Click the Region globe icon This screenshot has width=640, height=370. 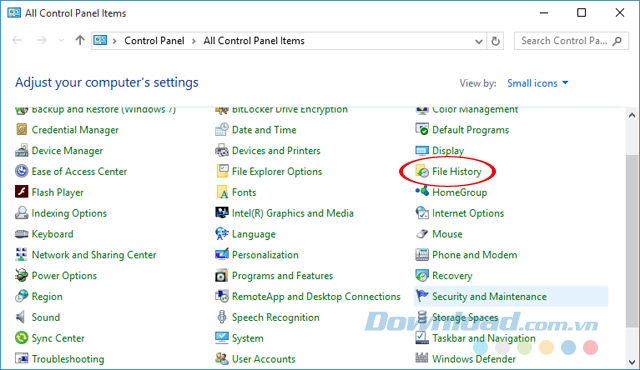[22, 296]
